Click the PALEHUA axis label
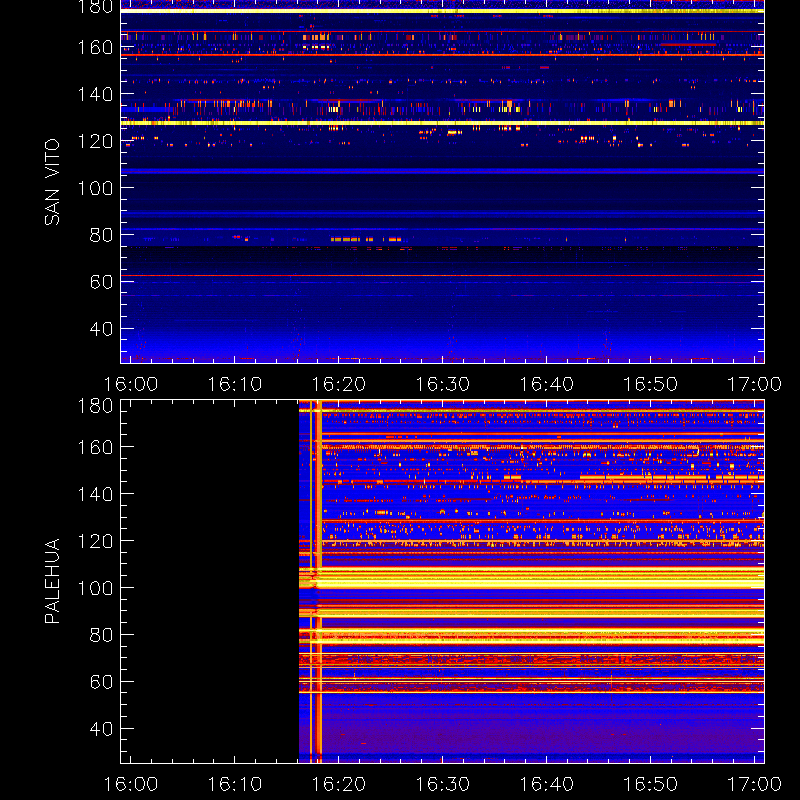 [52, 581]
